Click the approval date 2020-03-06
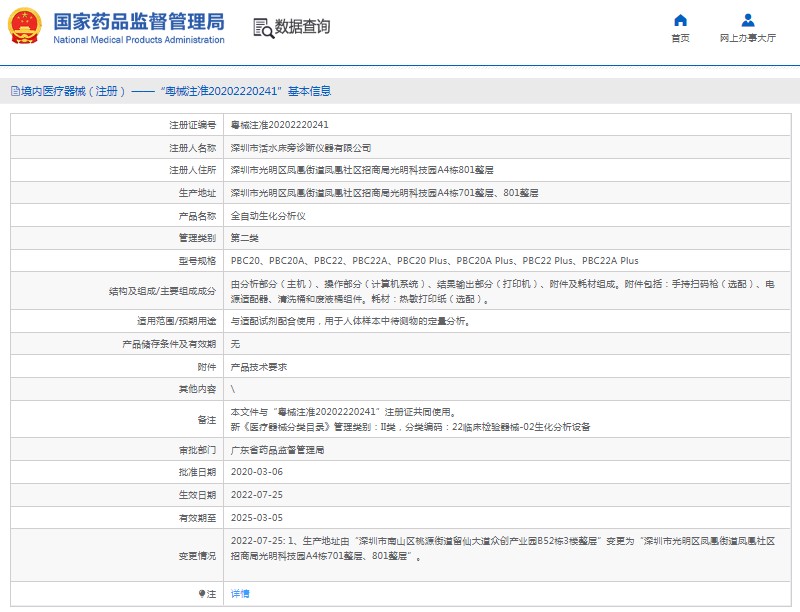Image resolution: width=800 pixels, height=612 pixels. click(255, 472)
